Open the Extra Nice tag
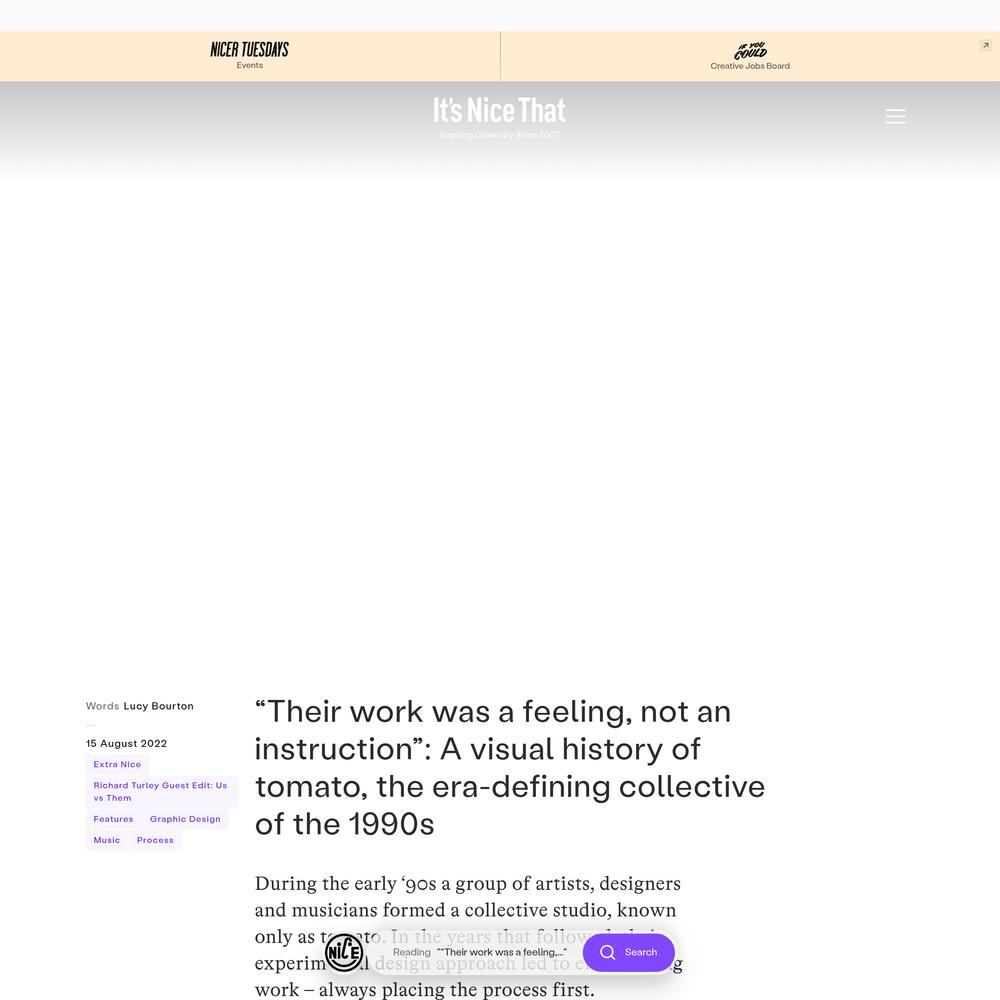 tap(117, 764)
